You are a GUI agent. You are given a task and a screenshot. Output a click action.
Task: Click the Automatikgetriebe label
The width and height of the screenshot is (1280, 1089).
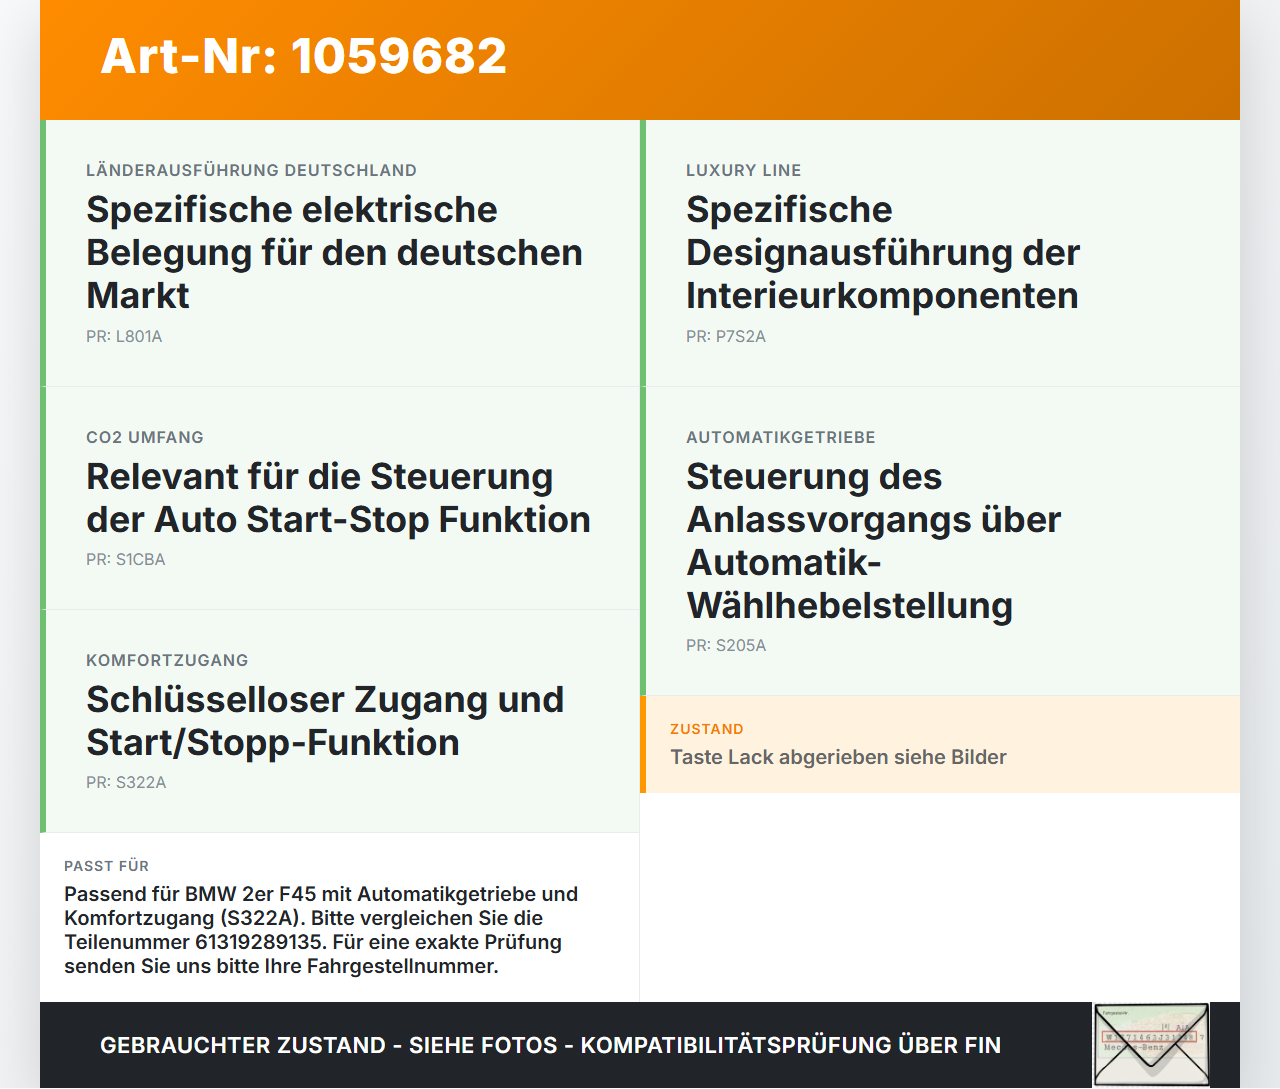coord(780,437)
